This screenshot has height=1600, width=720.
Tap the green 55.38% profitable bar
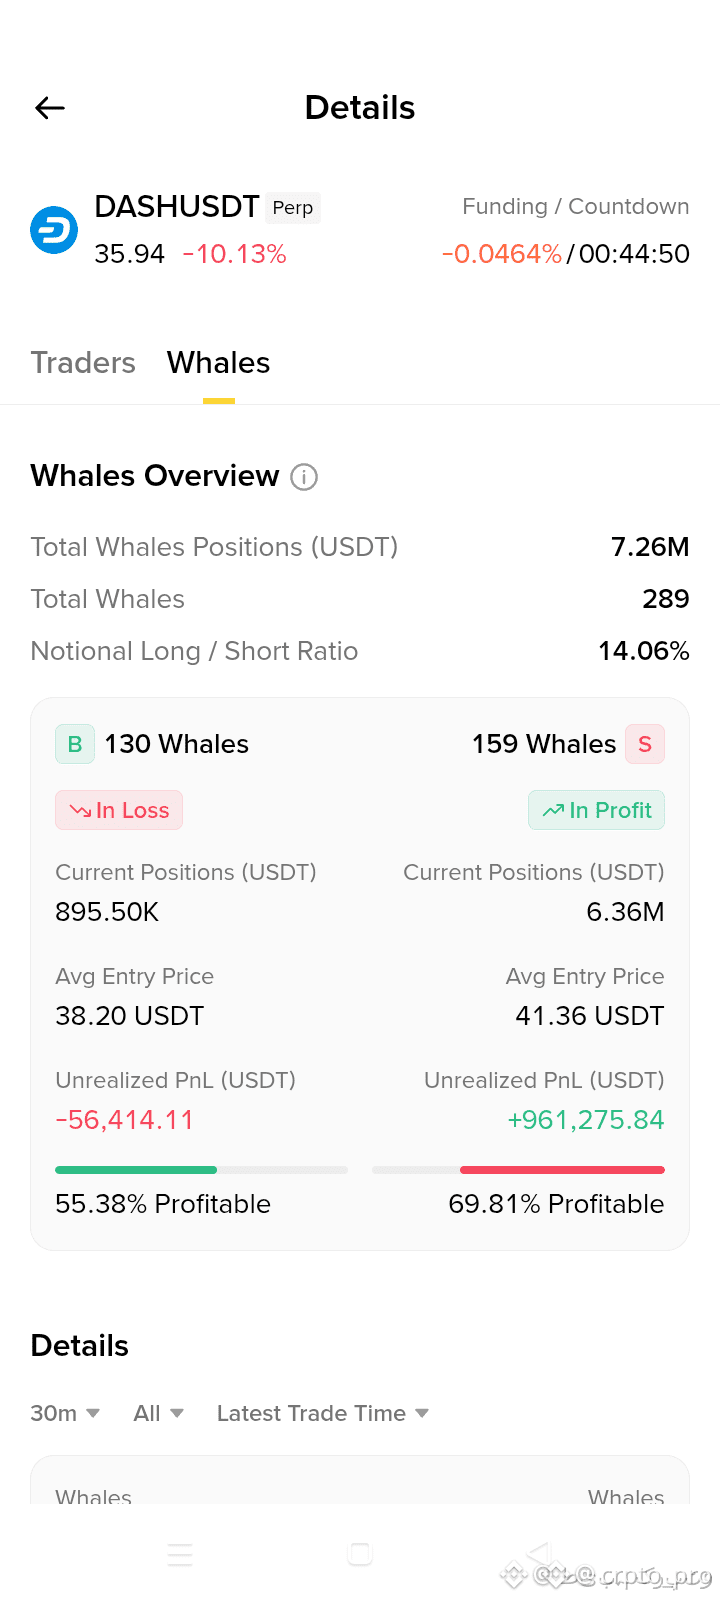coord(136,1170)
